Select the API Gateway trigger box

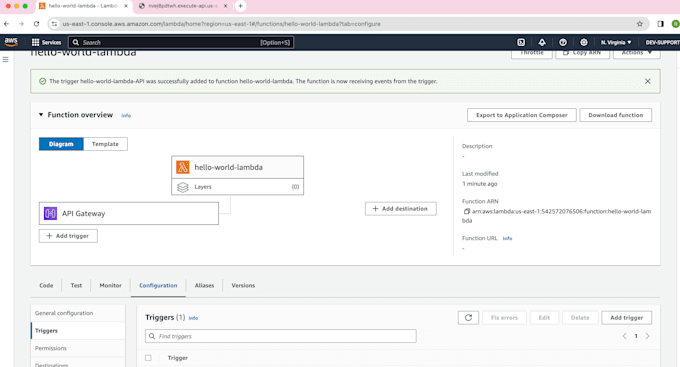click(129, 213)
